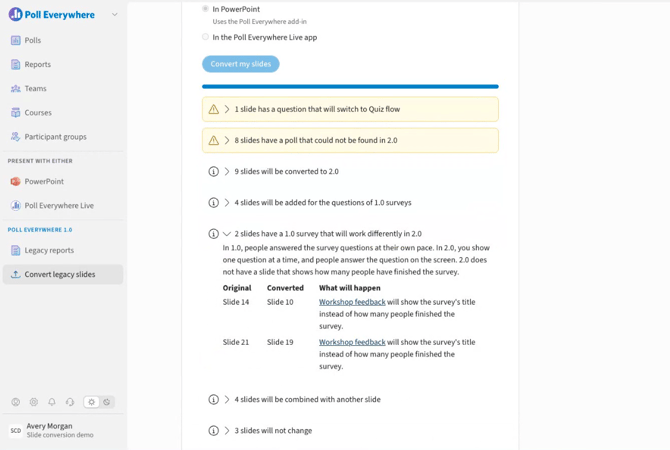
Task: Click the Convert legacy slides upload icon
Action: pos(15,274)
